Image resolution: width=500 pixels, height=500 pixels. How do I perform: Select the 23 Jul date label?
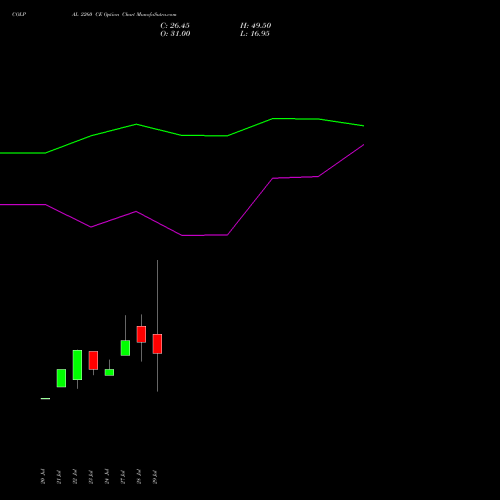coord(91,476)
